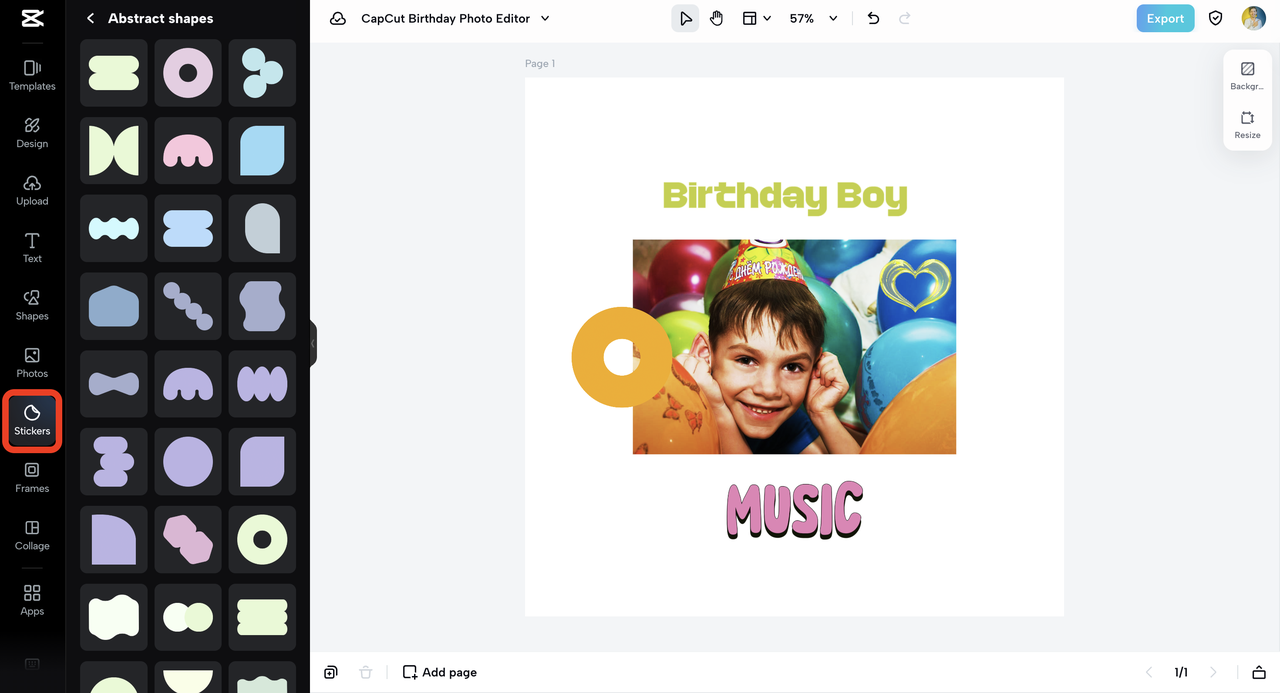
Task: Add the solid purple circle sticker
Action: click(x=188, y=462)
